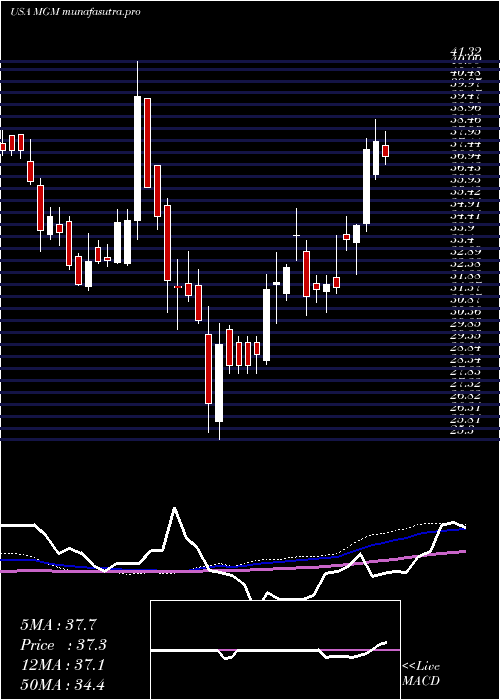Viewport: 500px width, 700px height.
Task: Click the 39.47 price axis label
Action: click(465, 95)
